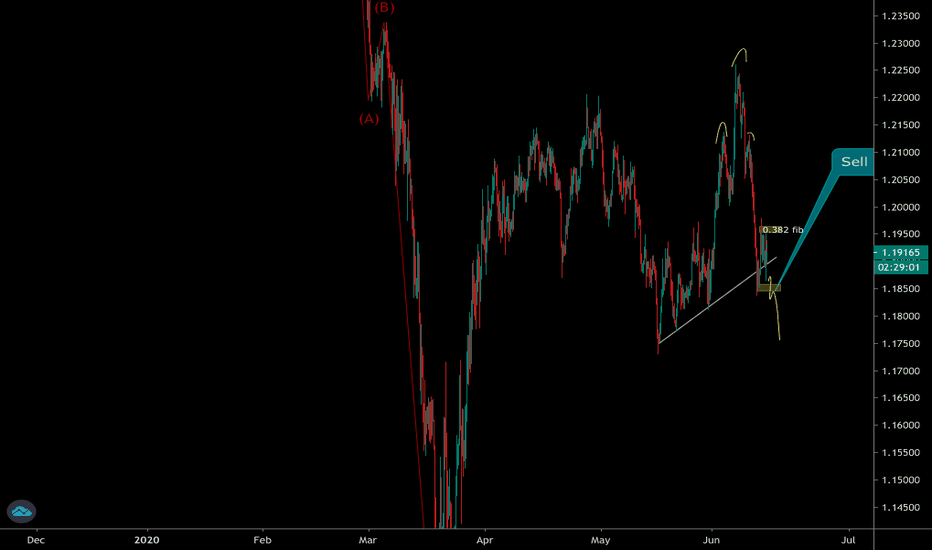The image size is (932, 550).
Task: Click the 1.20500 price axis label
Action: [901, 180]
